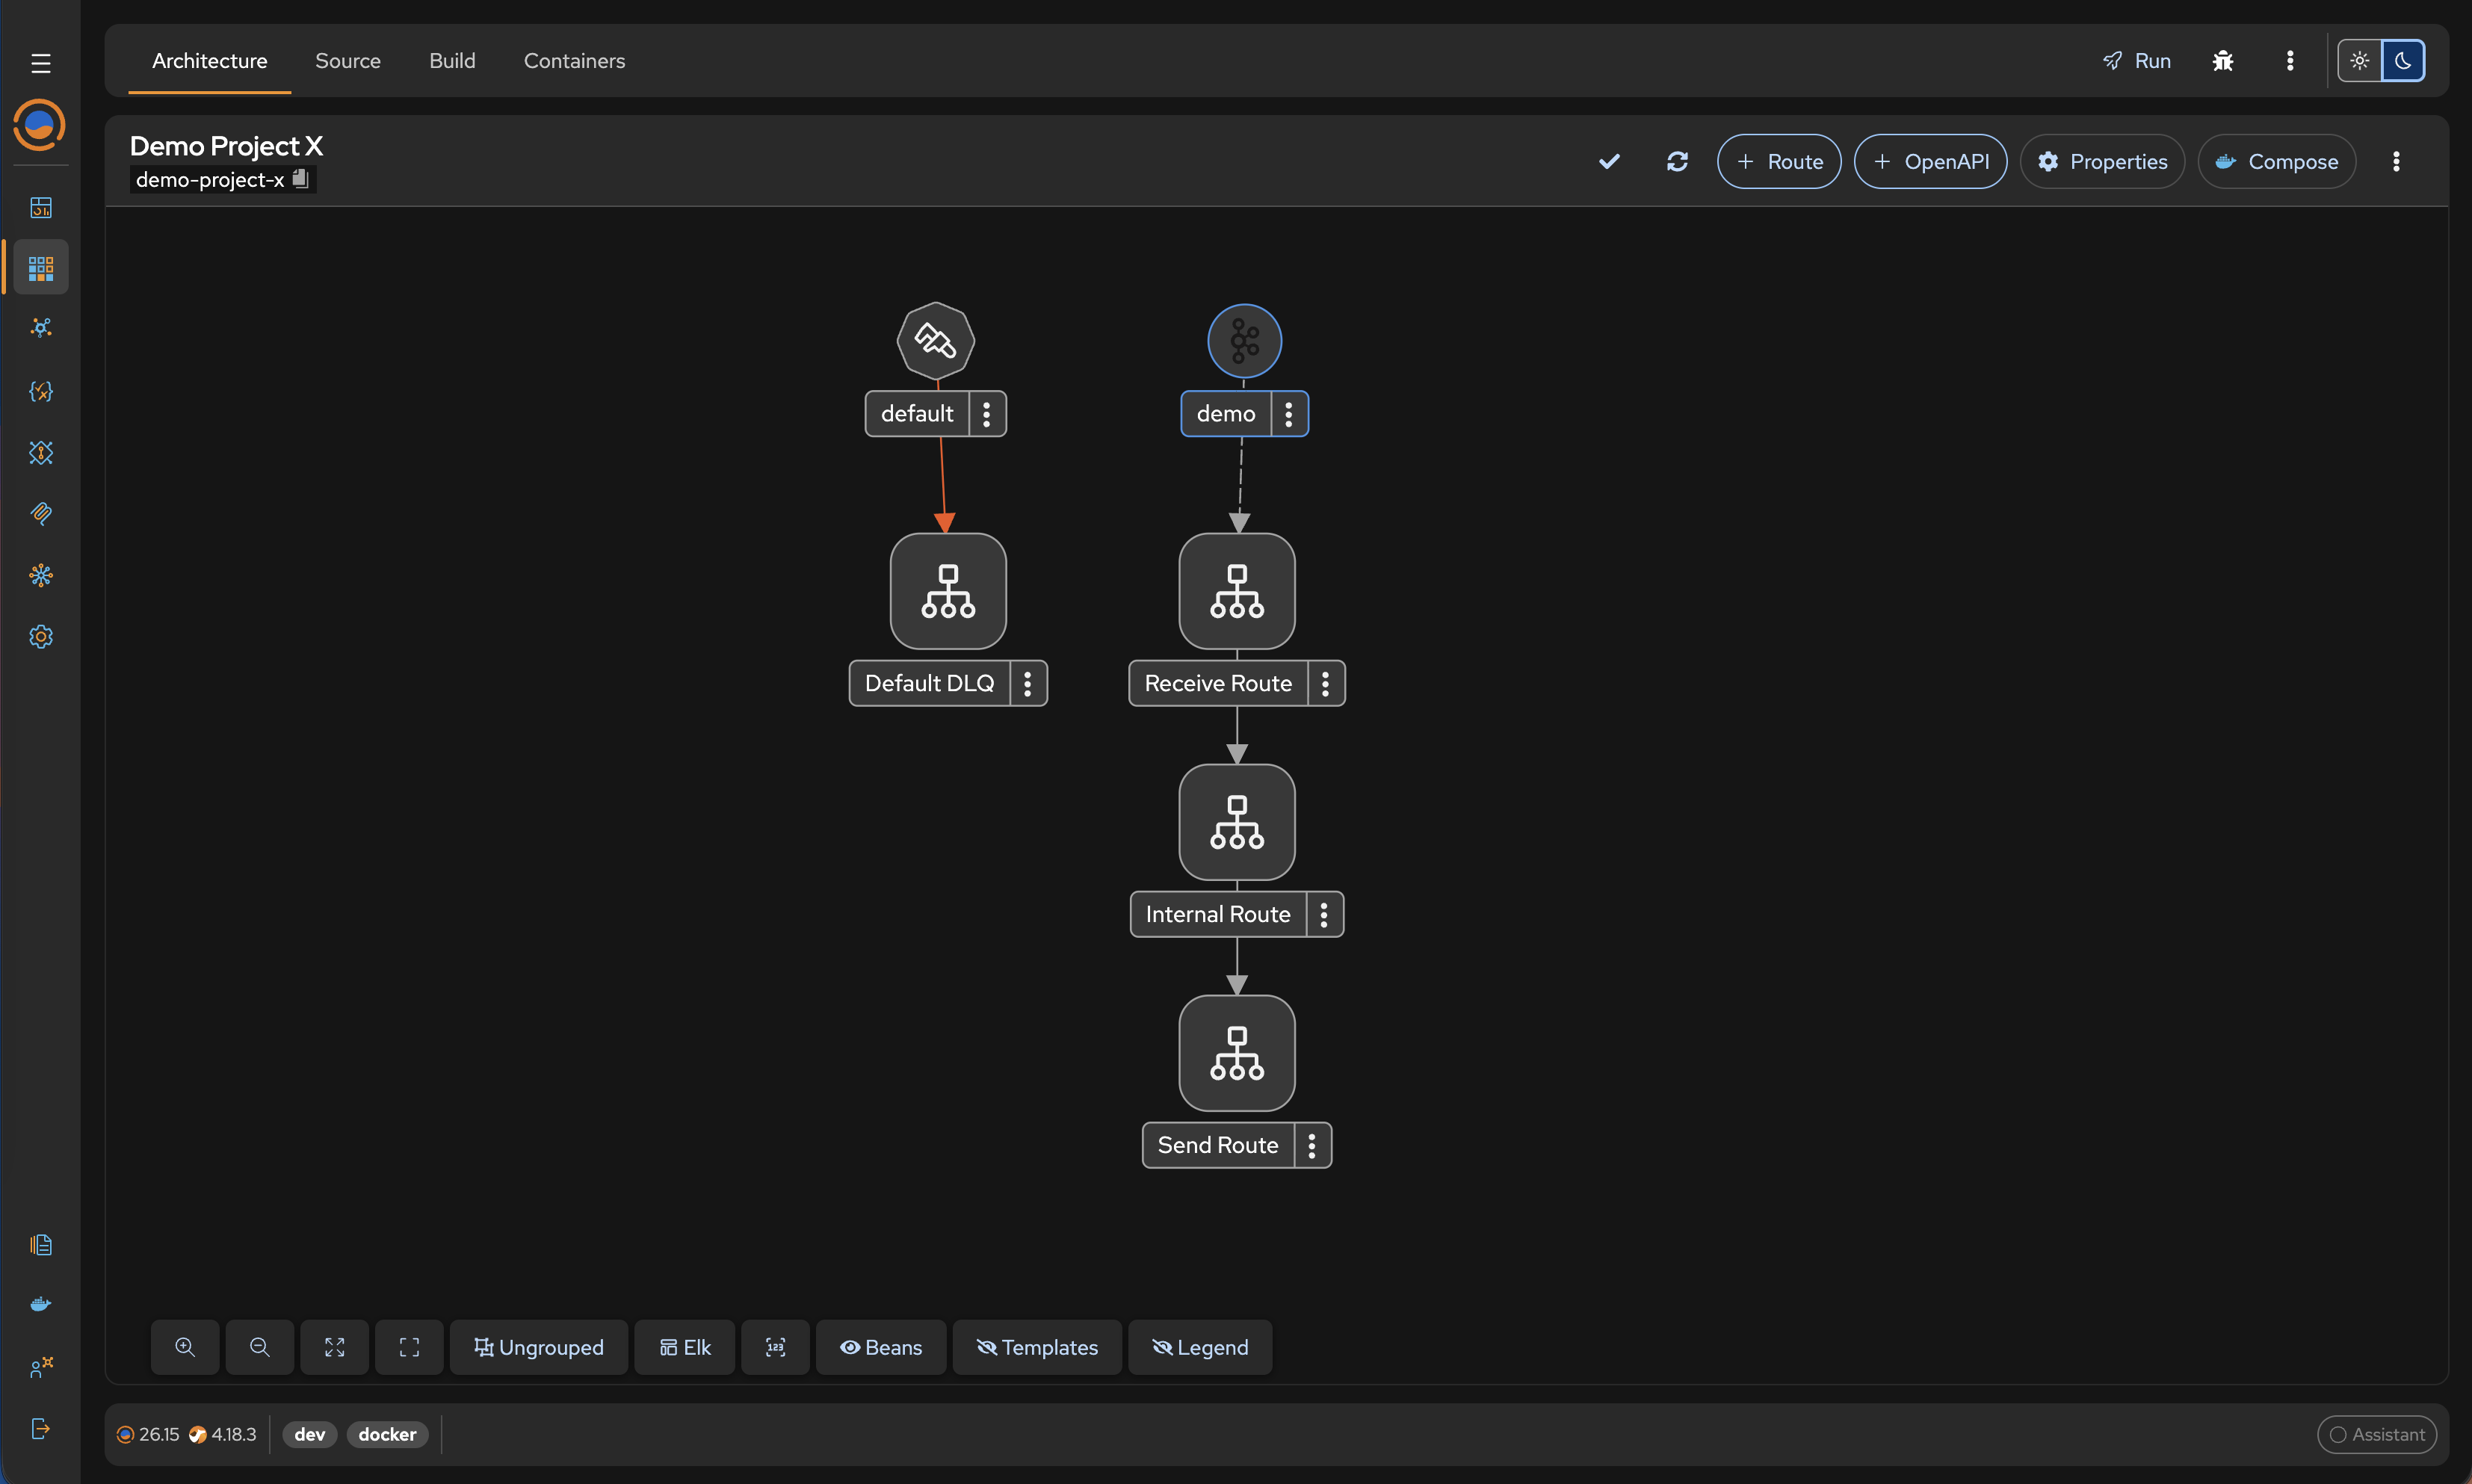
Task: Click the zoom out magnifier button
Action: 260,1347
